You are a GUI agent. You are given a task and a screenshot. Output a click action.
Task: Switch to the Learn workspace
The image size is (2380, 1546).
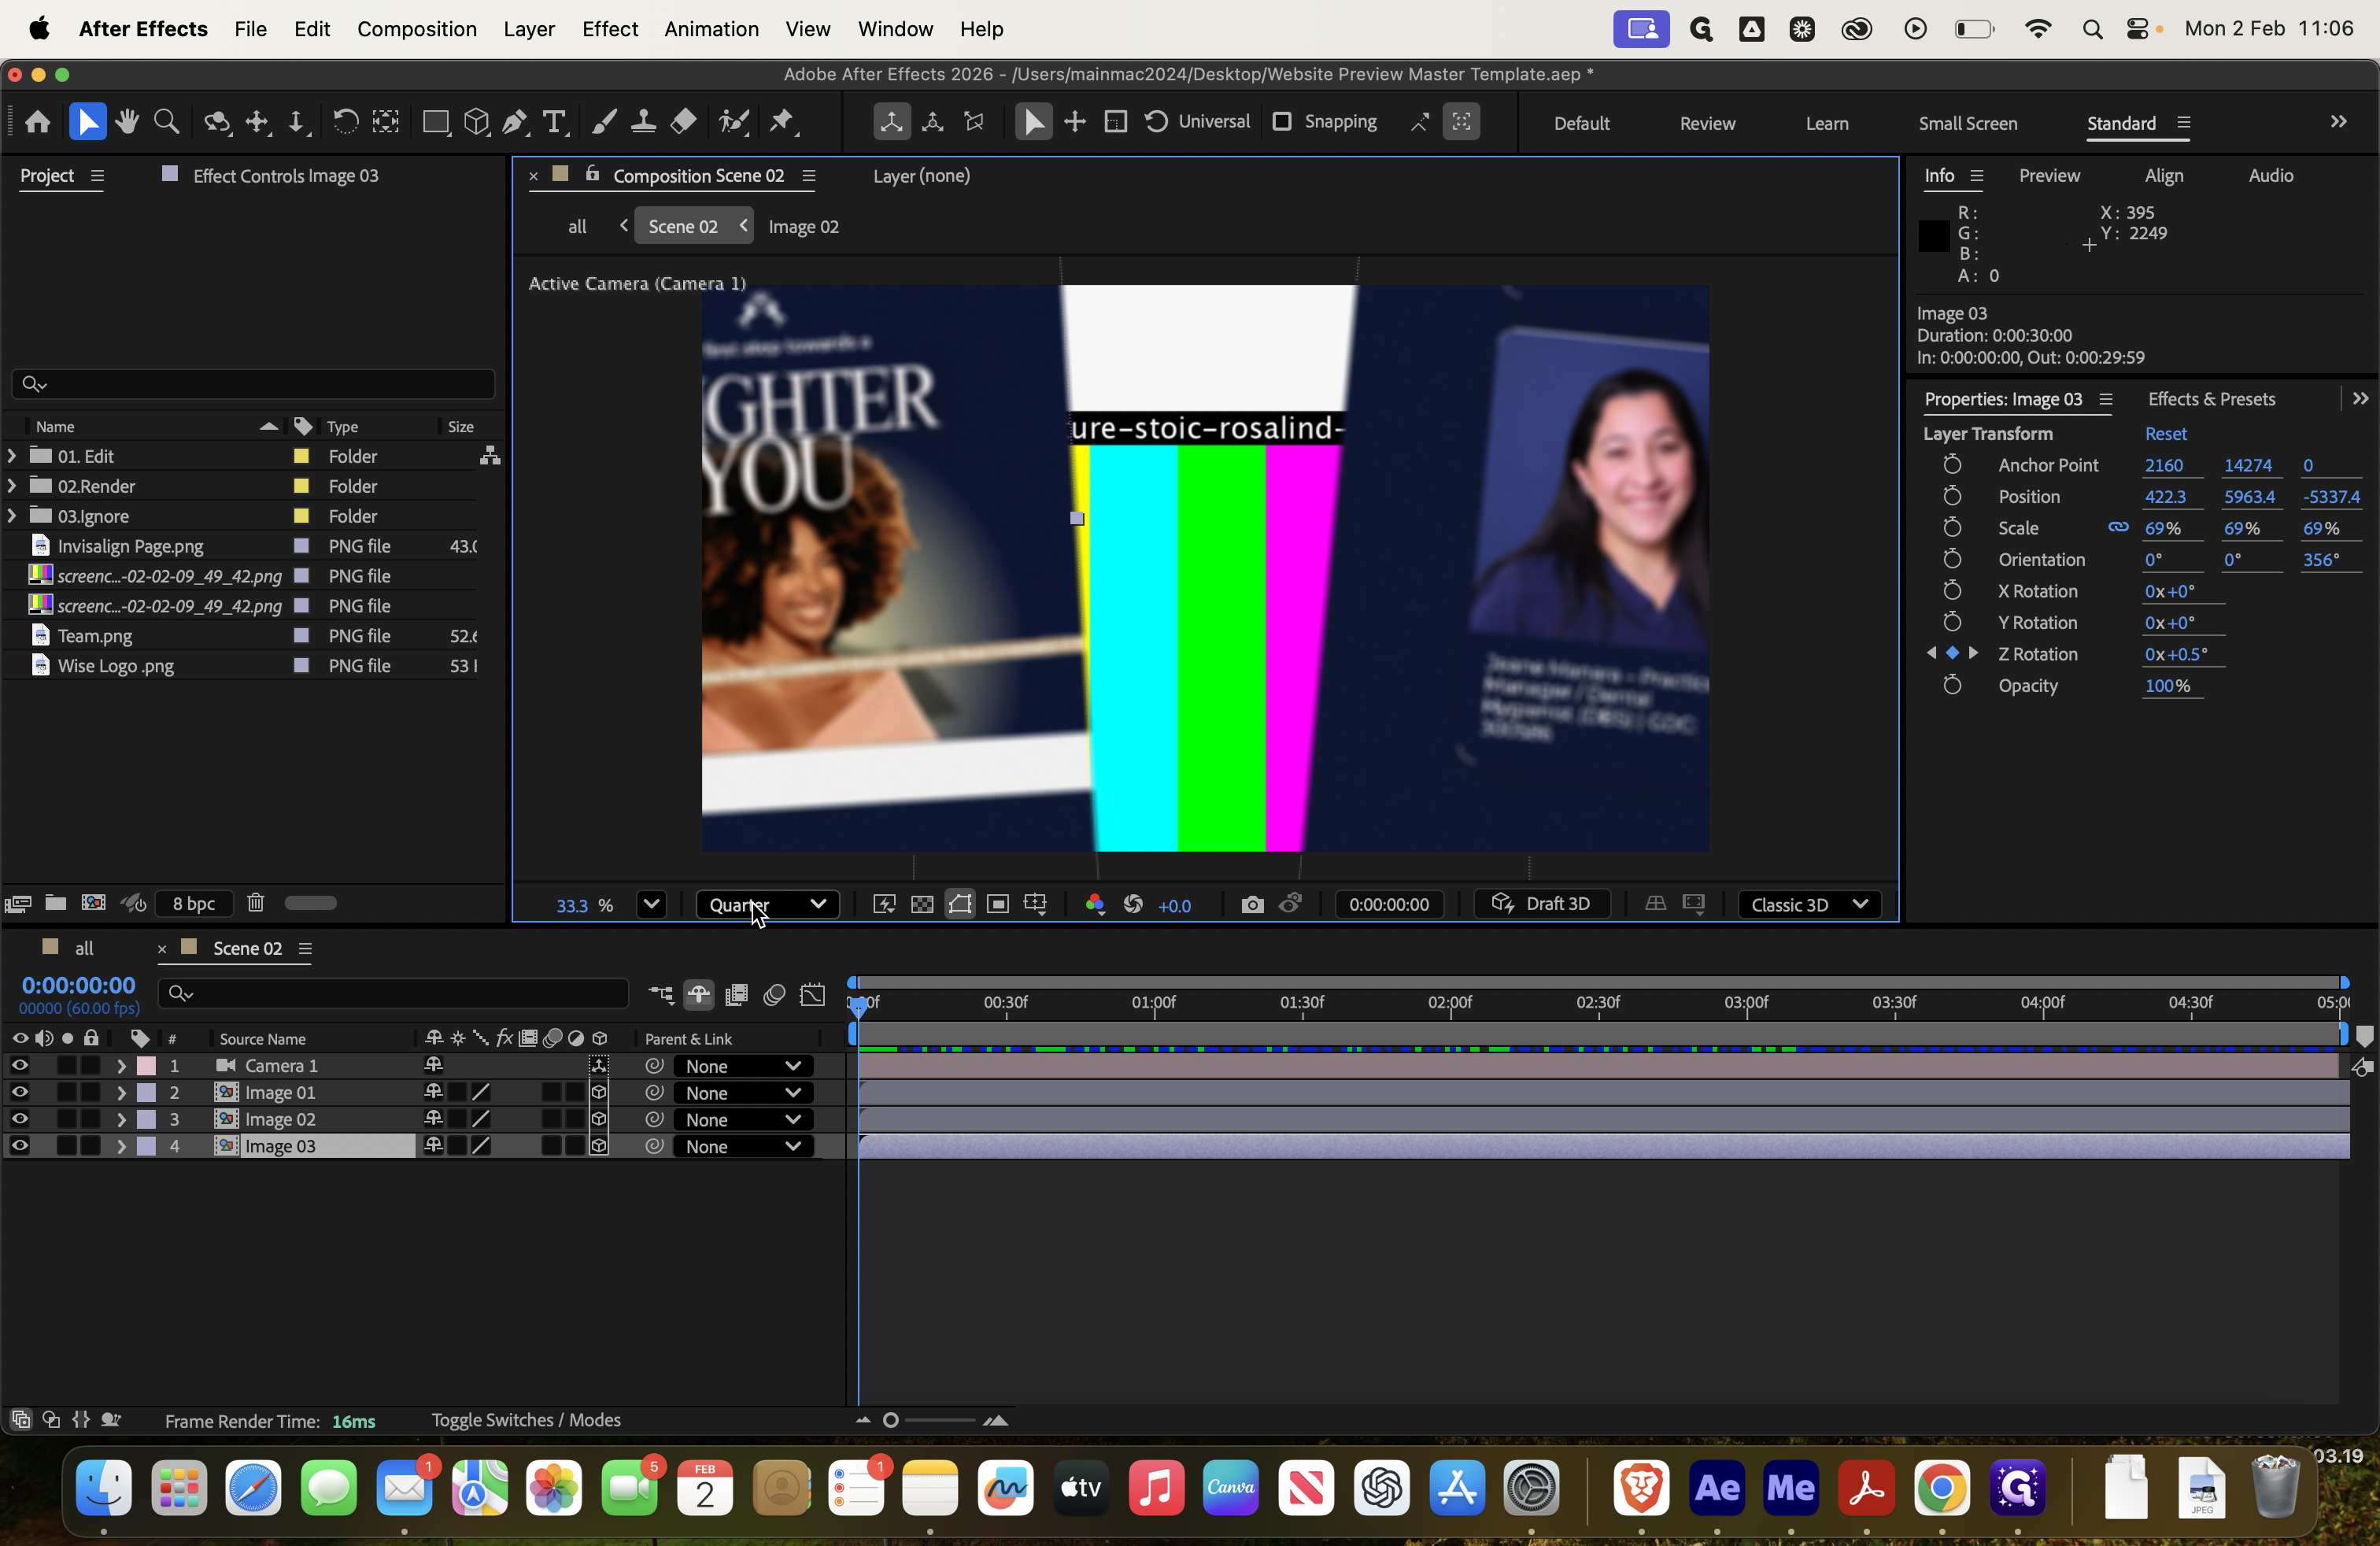[1826, 122]
